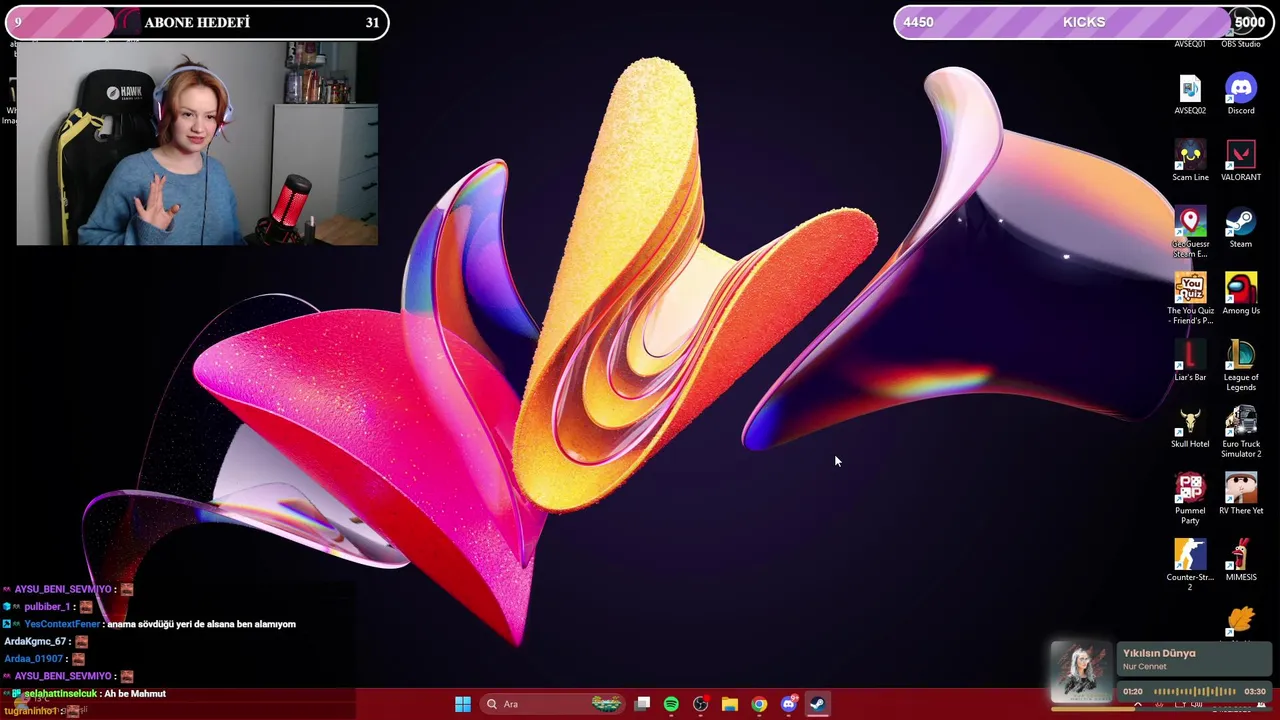Click chat username YesContextFener

62,624
